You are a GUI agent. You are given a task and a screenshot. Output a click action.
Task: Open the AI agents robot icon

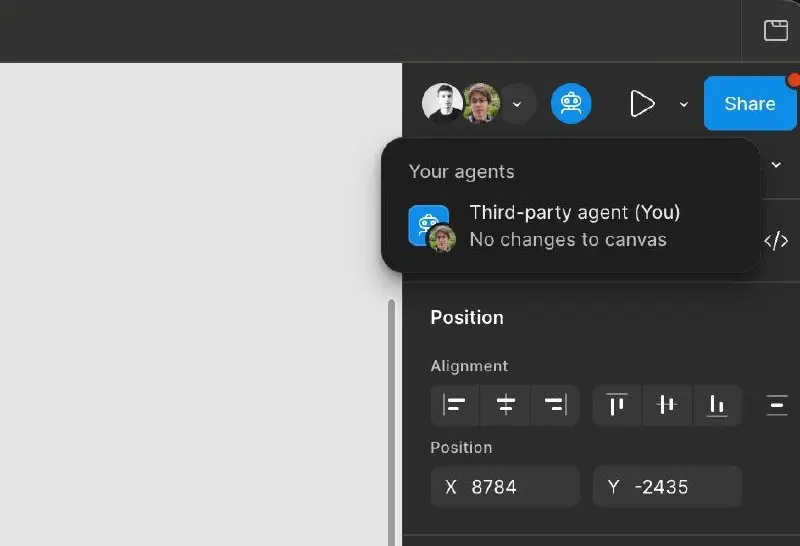[x=571, y=104]
